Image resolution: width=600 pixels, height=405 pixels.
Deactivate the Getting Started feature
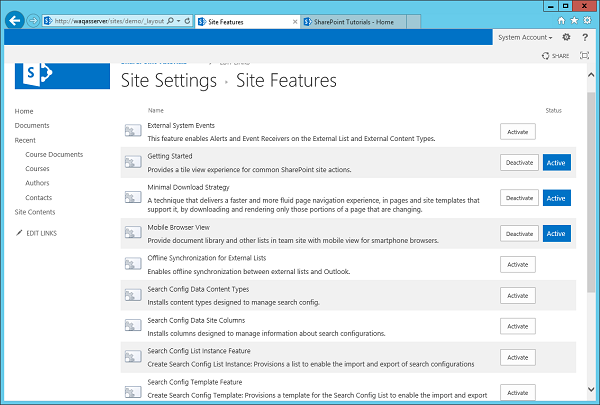coord(518,163)
